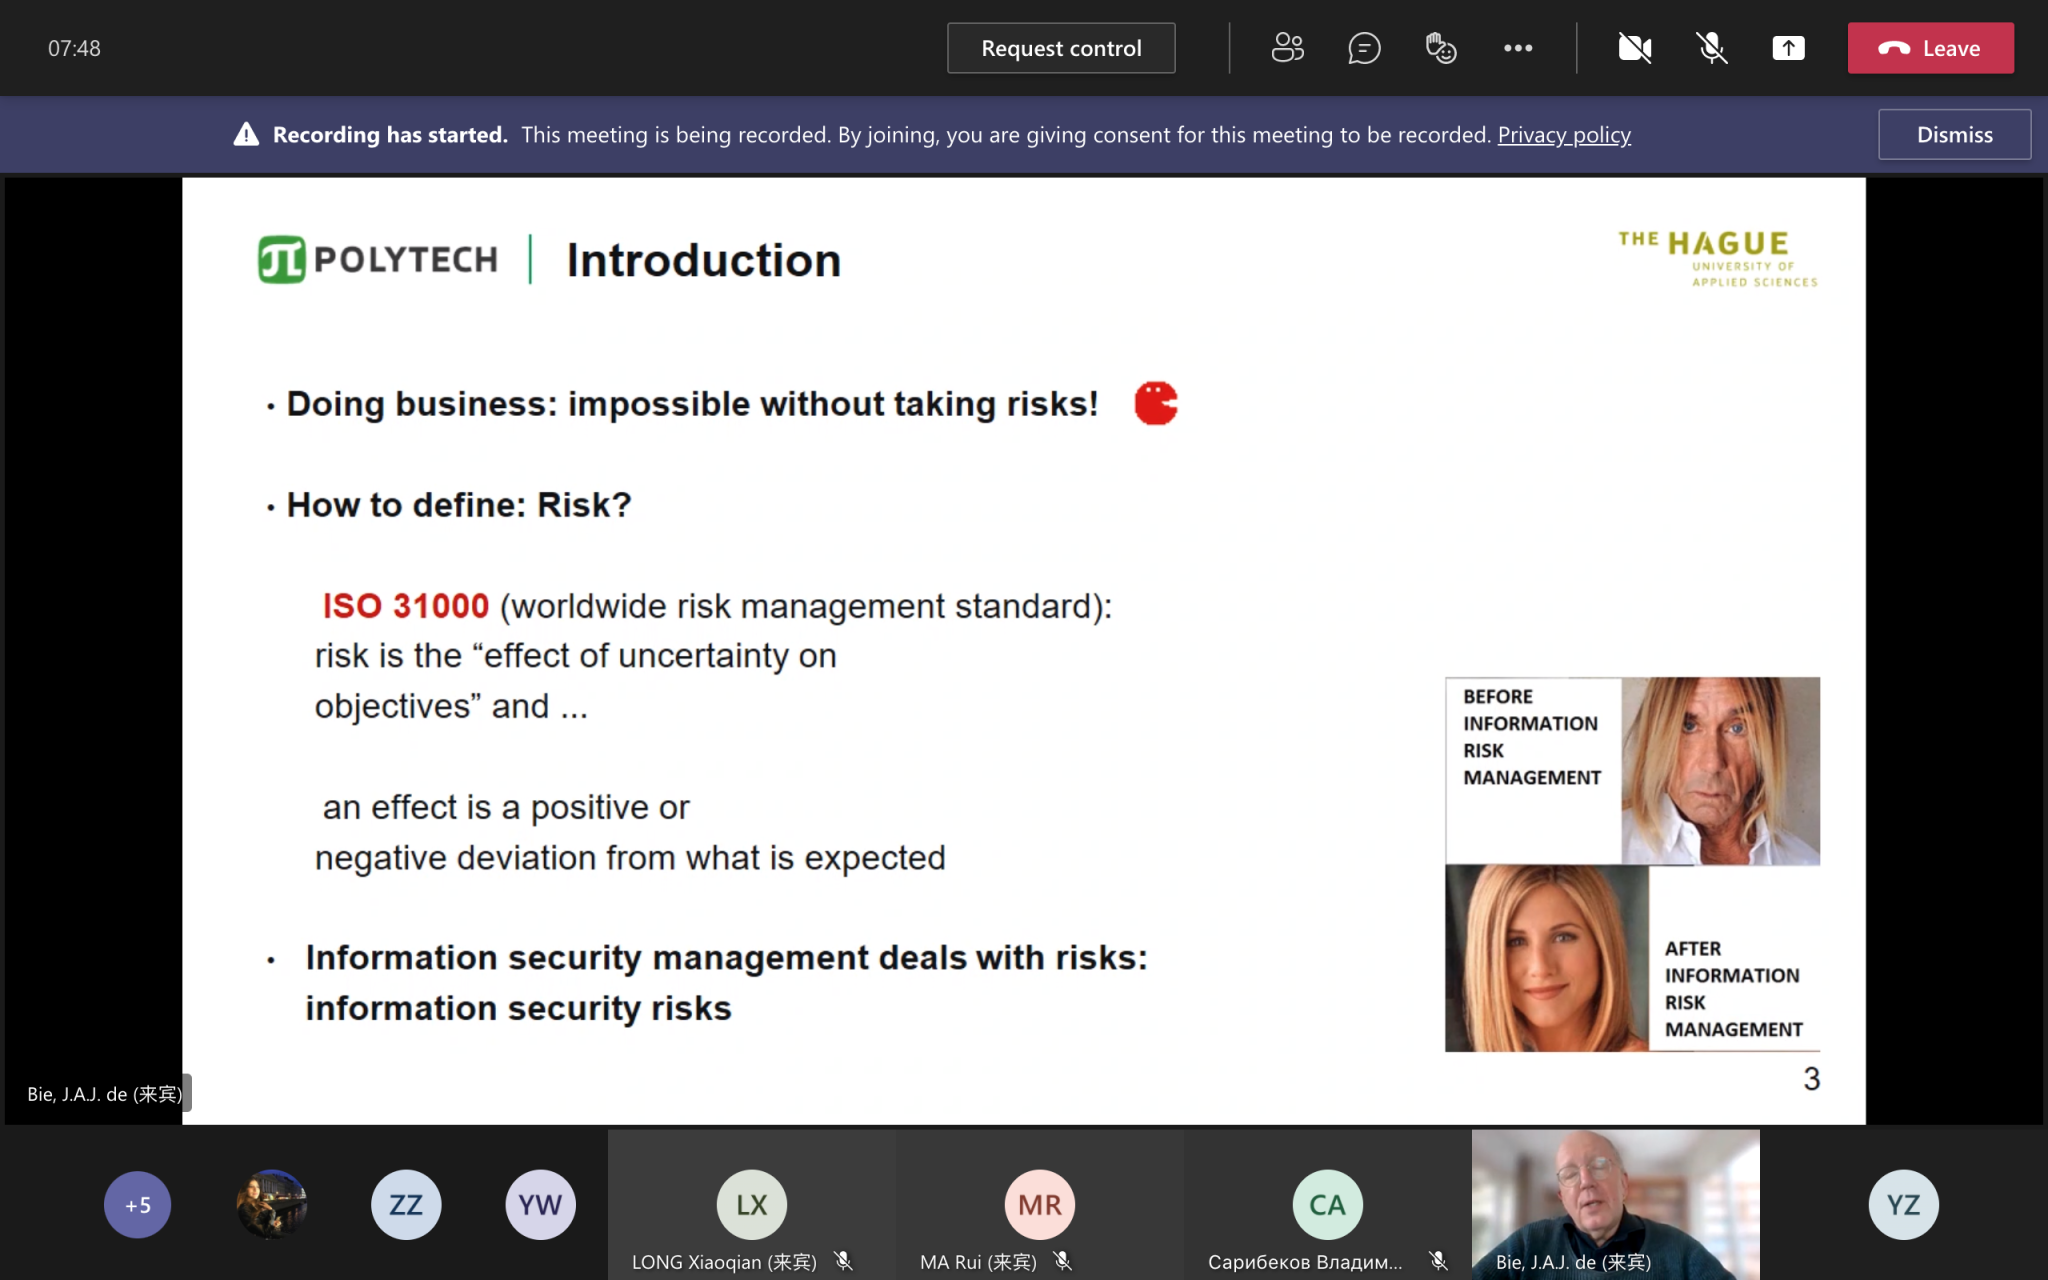Unmute the microphone

point(1712,48)
